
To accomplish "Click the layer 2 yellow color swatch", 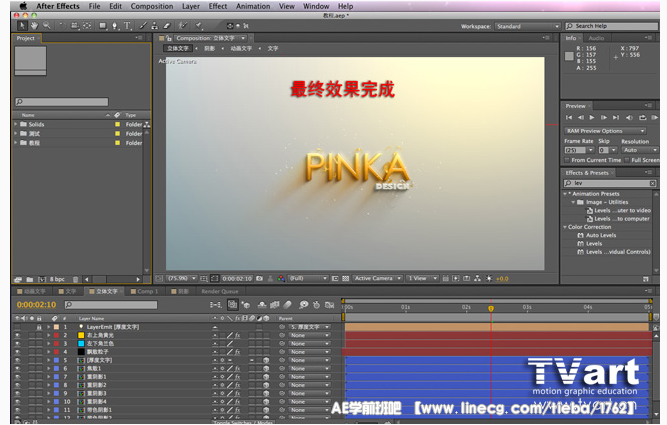I will point(81,335).
